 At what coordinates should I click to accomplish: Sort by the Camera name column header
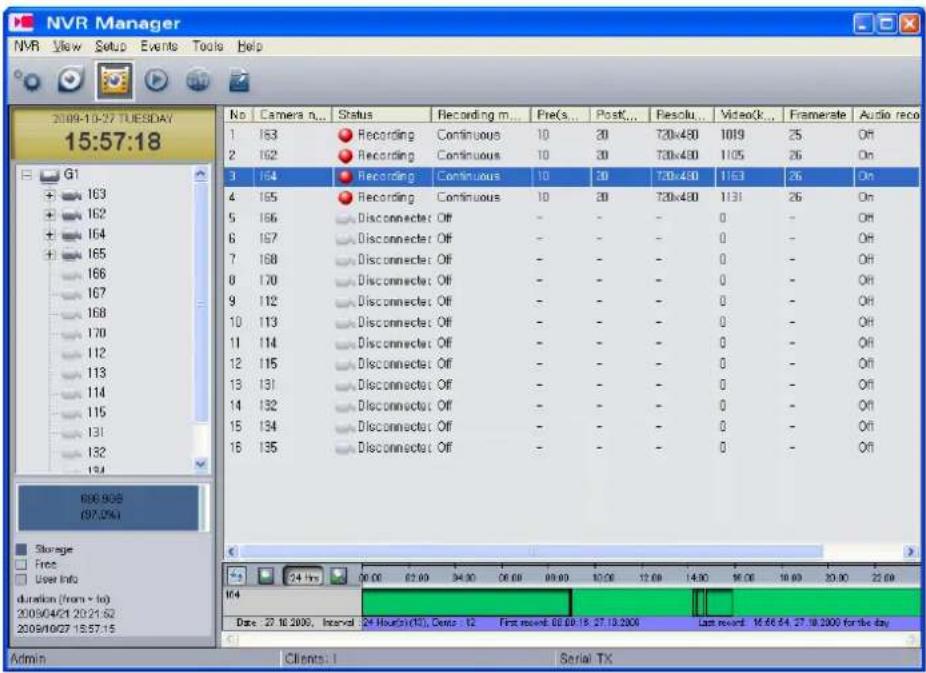pos(292,115)
